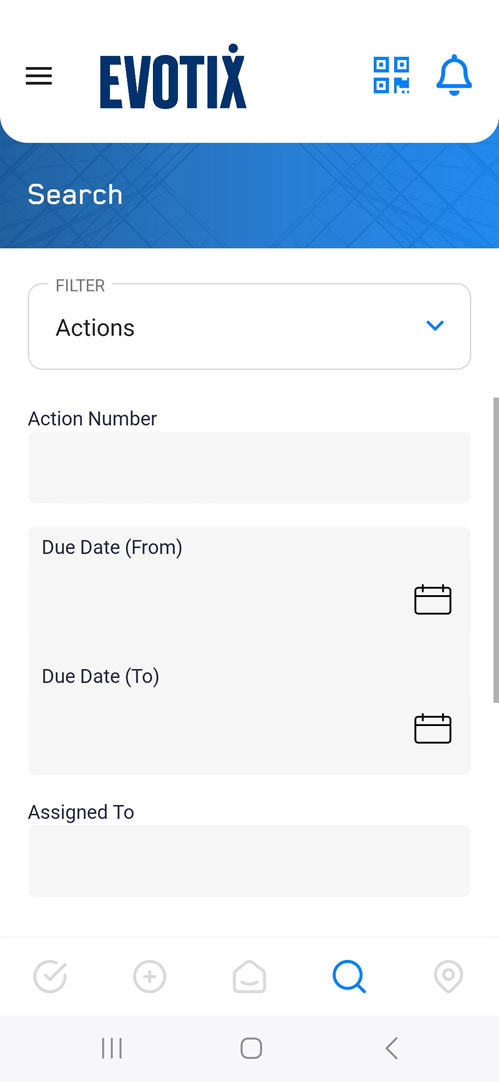Tap the Due Date (To) field
Screen dimensions: 499x1082
pos(249,715)
